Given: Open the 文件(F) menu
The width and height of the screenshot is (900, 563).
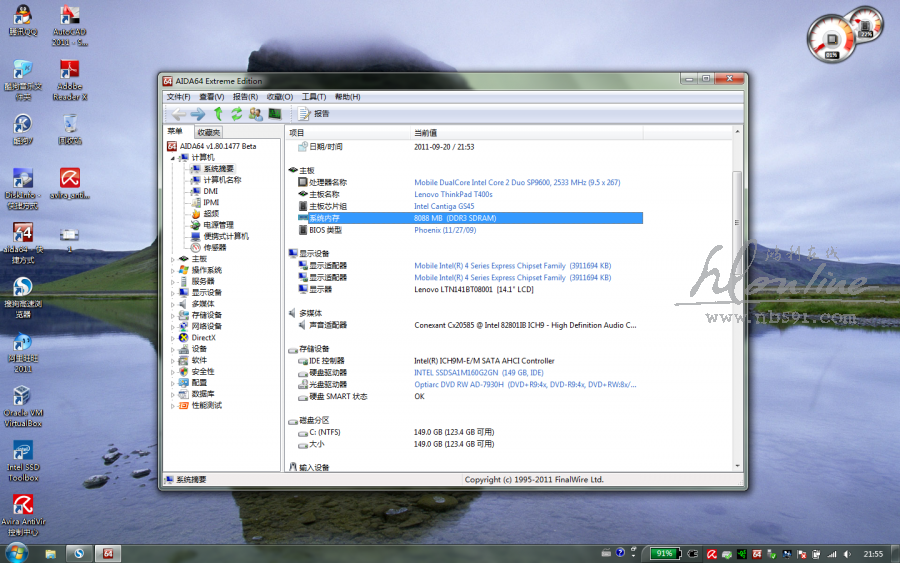Looking at the screenshot, I should (x=178, y=97).
